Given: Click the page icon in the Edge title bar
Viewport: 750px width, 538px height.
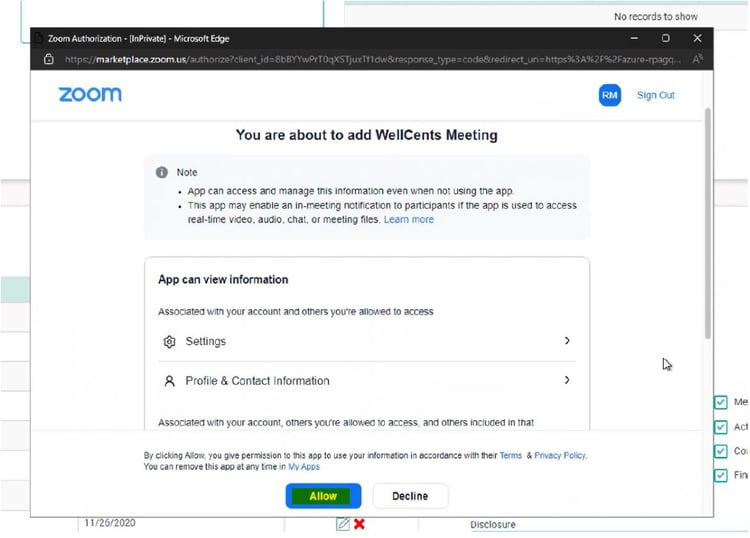Looking at the screenshot, I should point(39,38).
